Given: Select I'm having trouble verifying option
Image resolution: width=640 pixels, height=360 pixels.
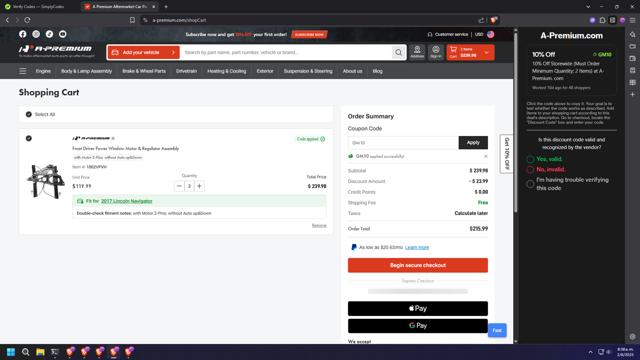Looking at the screenshot, I should (530, 184).
